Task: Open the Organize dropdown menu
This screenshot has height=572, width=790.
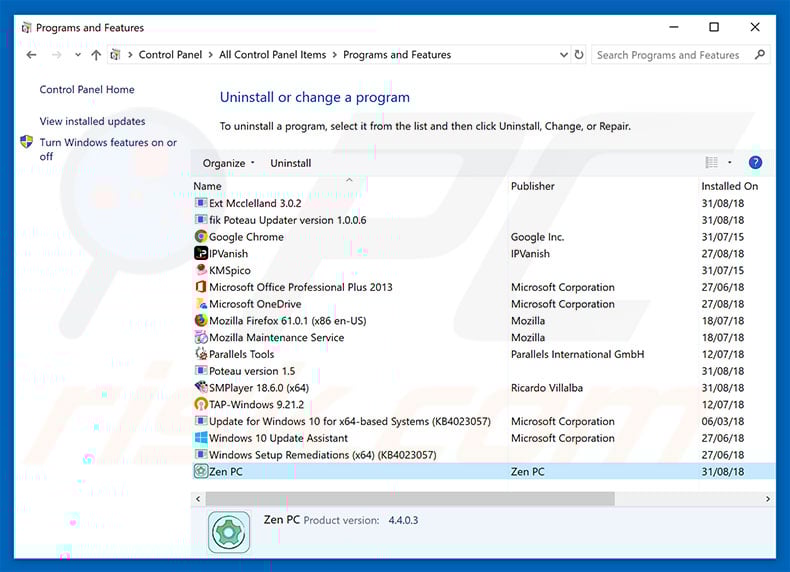Action: (x=228, y=163)
